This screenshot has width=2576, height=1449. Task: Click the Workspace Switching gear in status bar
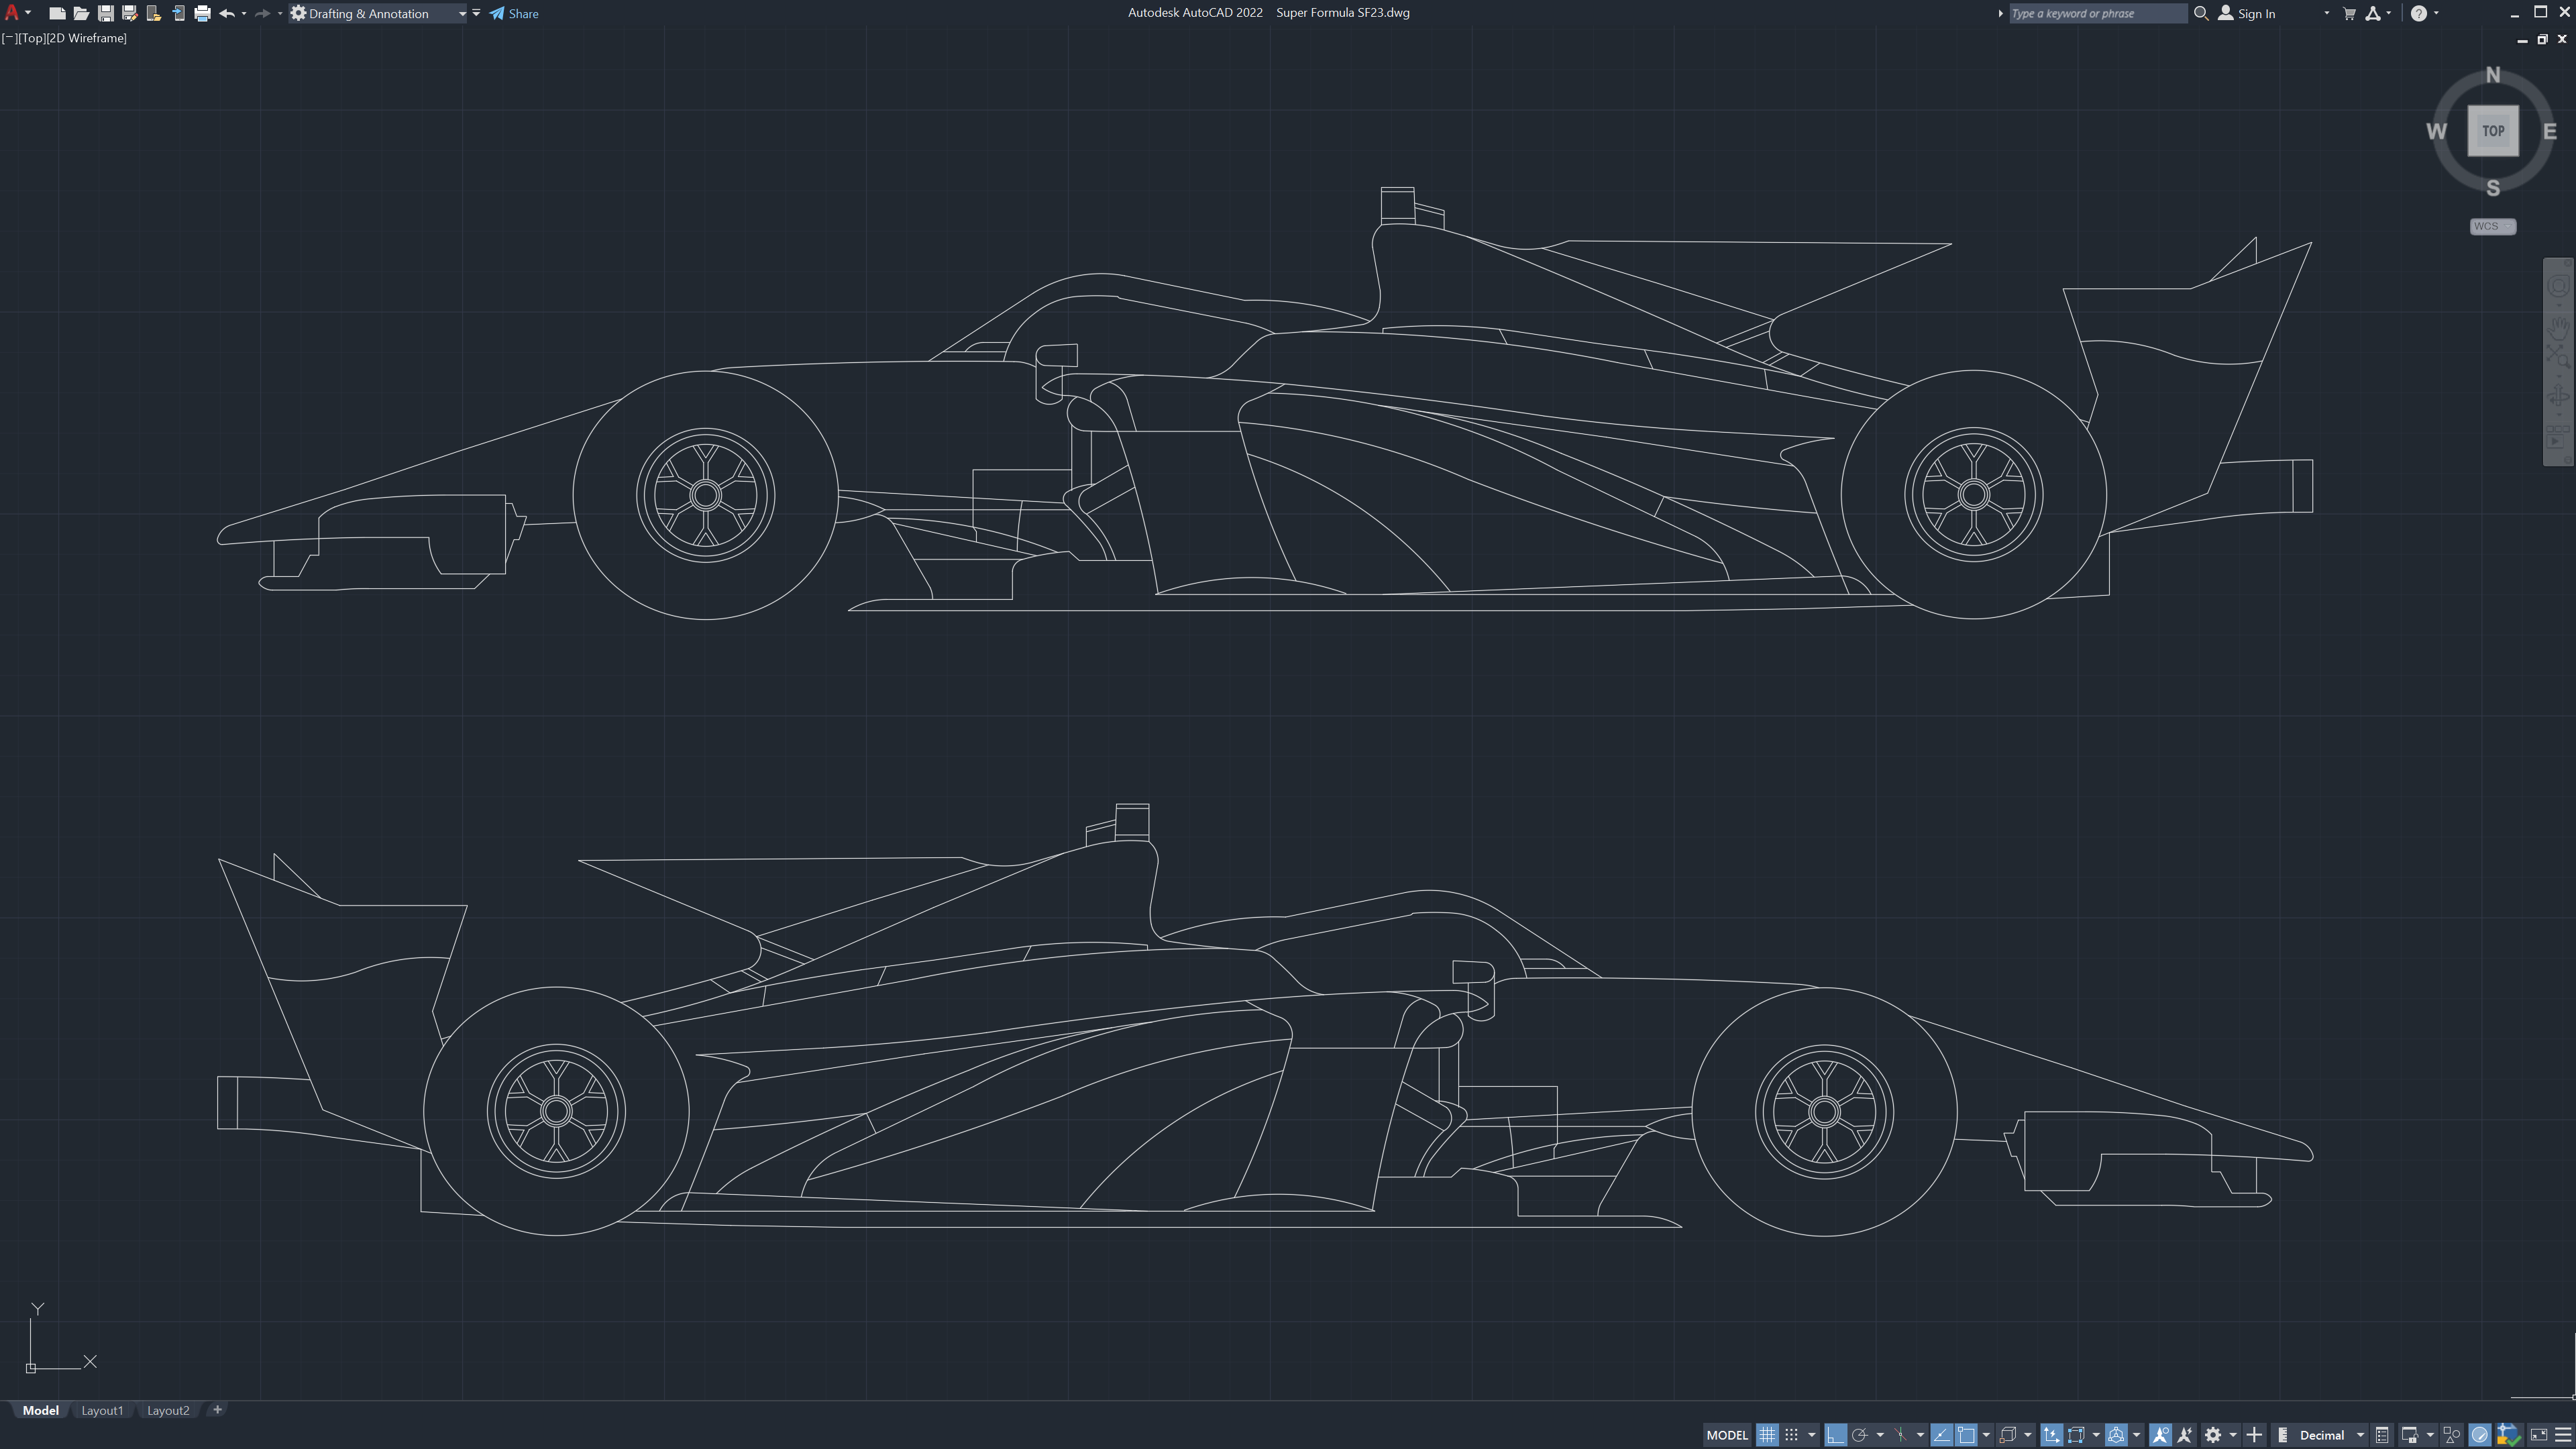(x=2213, y=1435)
